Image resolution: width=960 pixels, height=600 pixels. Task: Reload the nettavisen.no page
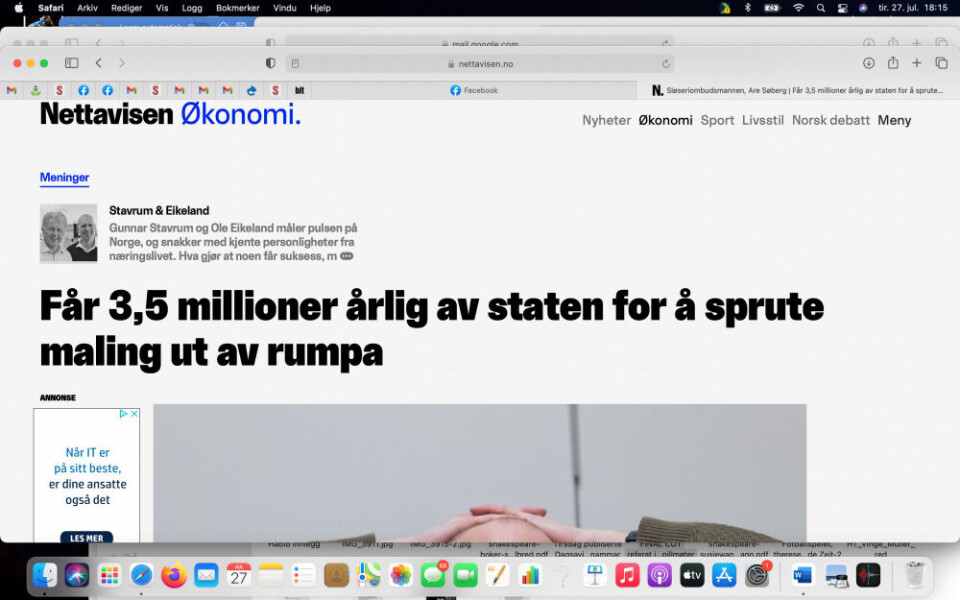[x=665, y=63]
